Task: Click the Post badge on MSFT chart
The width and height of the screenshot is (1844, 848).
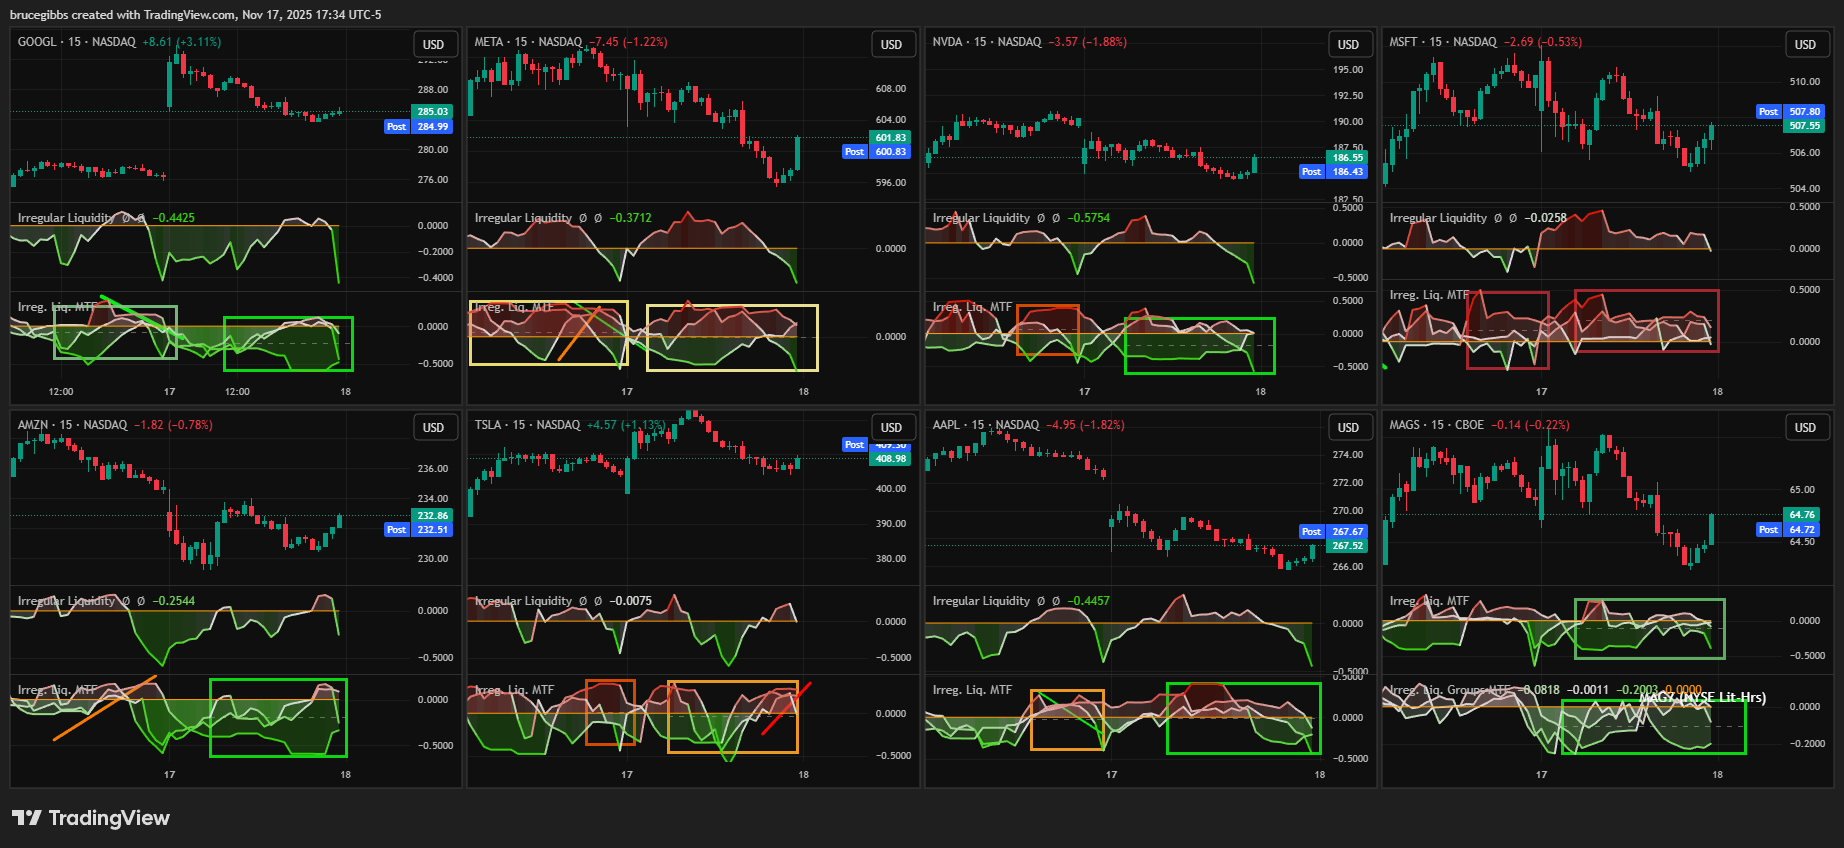Action: coord(1768,112)
